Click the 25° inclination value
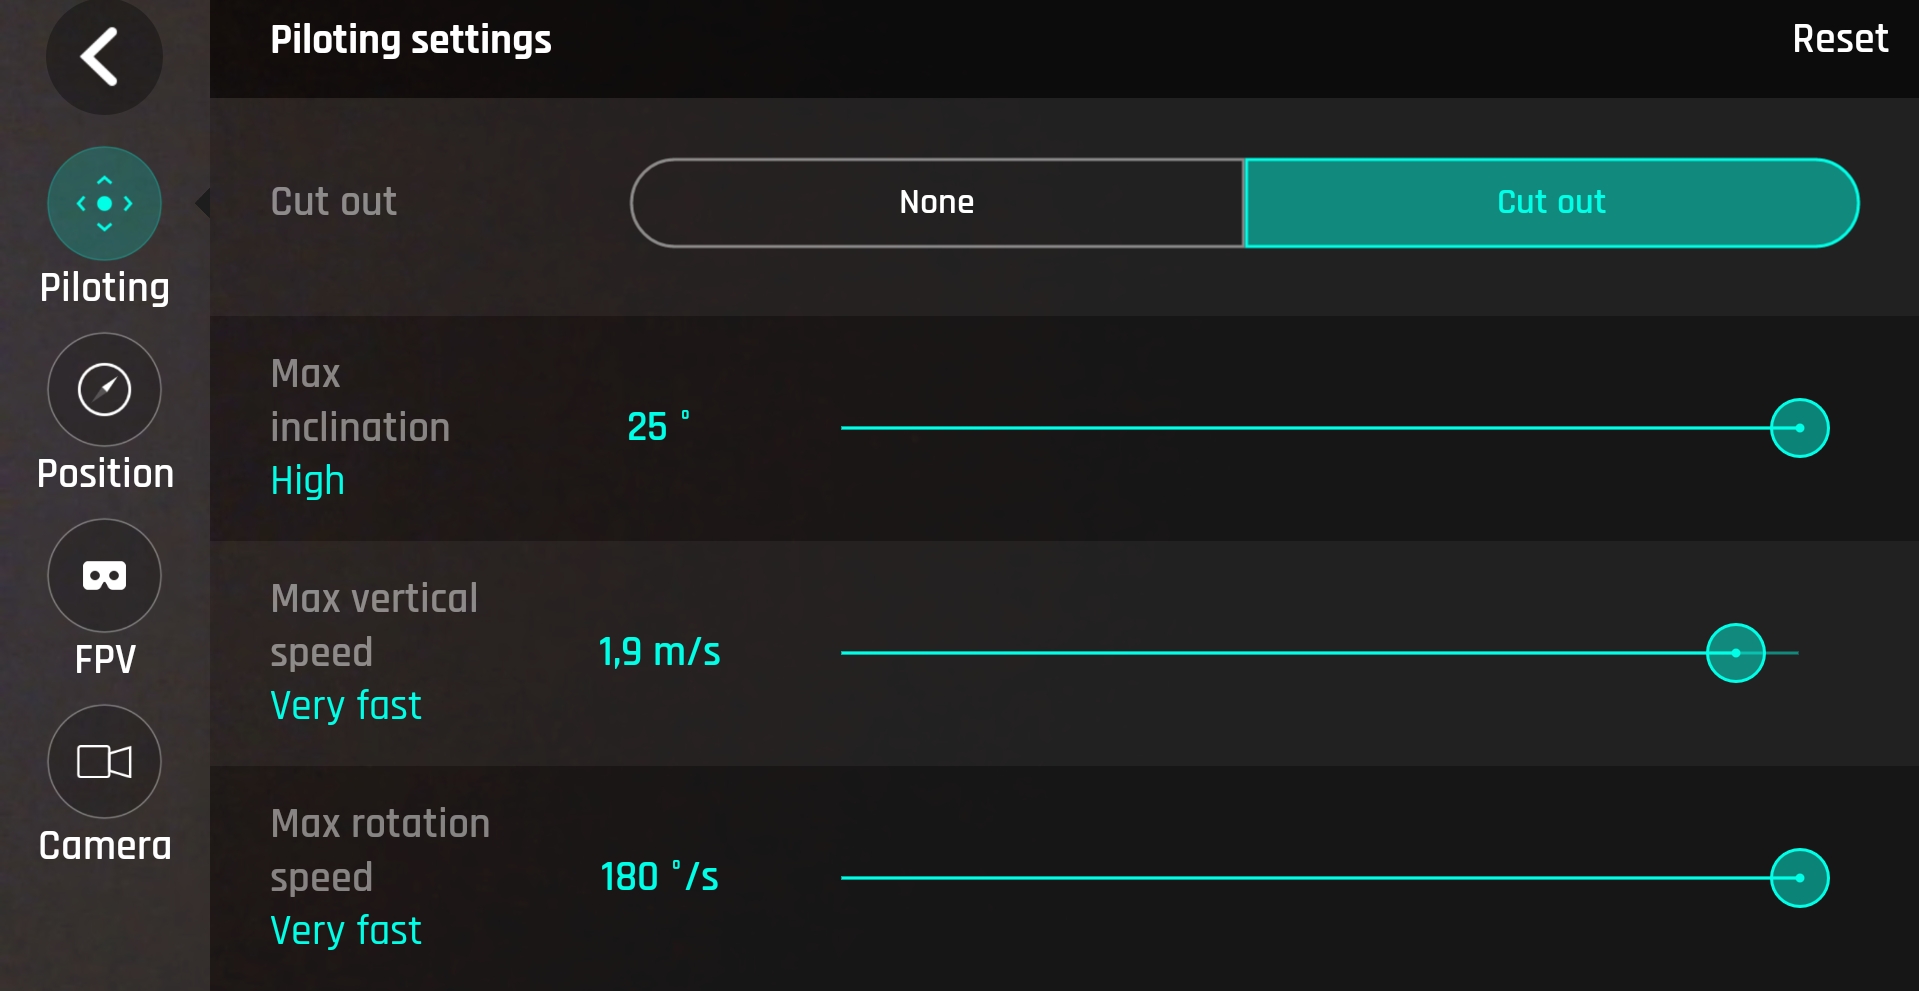 pyautogui.click(x=657, y=427)
